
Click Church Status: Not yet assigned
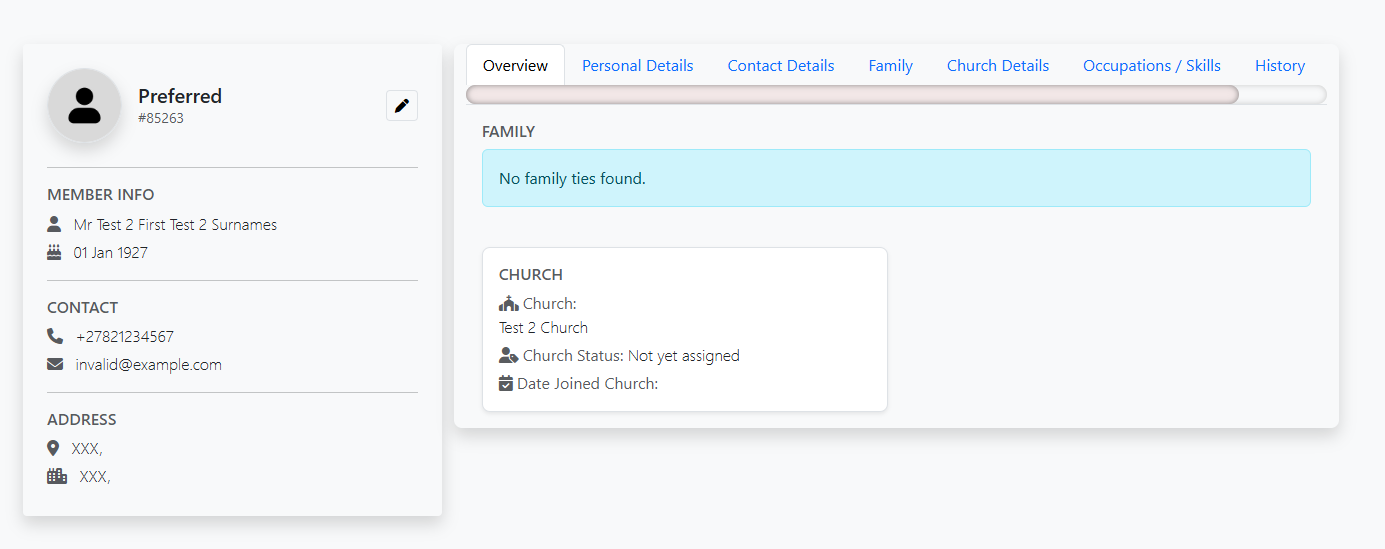[x=631, y=356]
